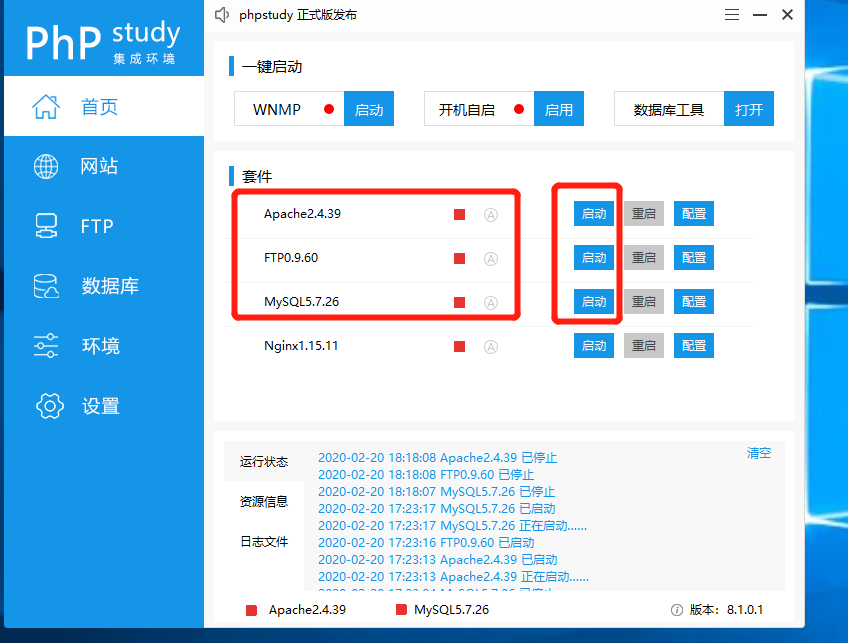This screenshot has width=848, height=643.
Task: Start Apache2.4.39 service
Action: pos(594,214)
